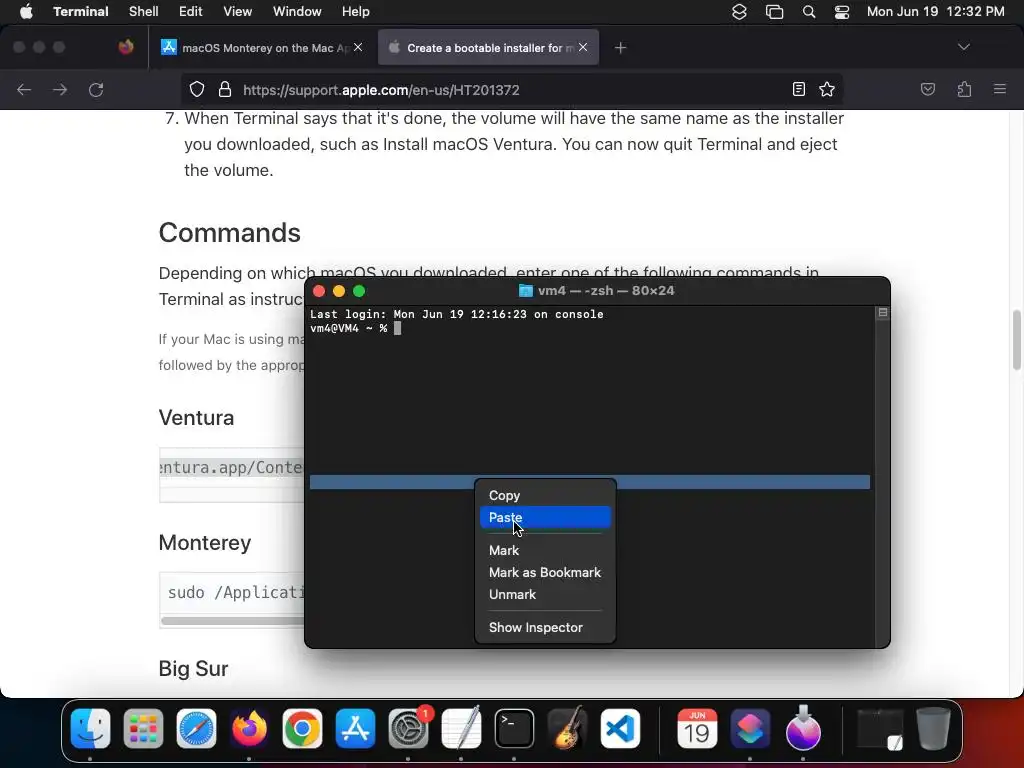The width and height of the screenshot is (1024, 768).
Task: Choose Mark in the context menu
Action: click(x=545, y=551)
